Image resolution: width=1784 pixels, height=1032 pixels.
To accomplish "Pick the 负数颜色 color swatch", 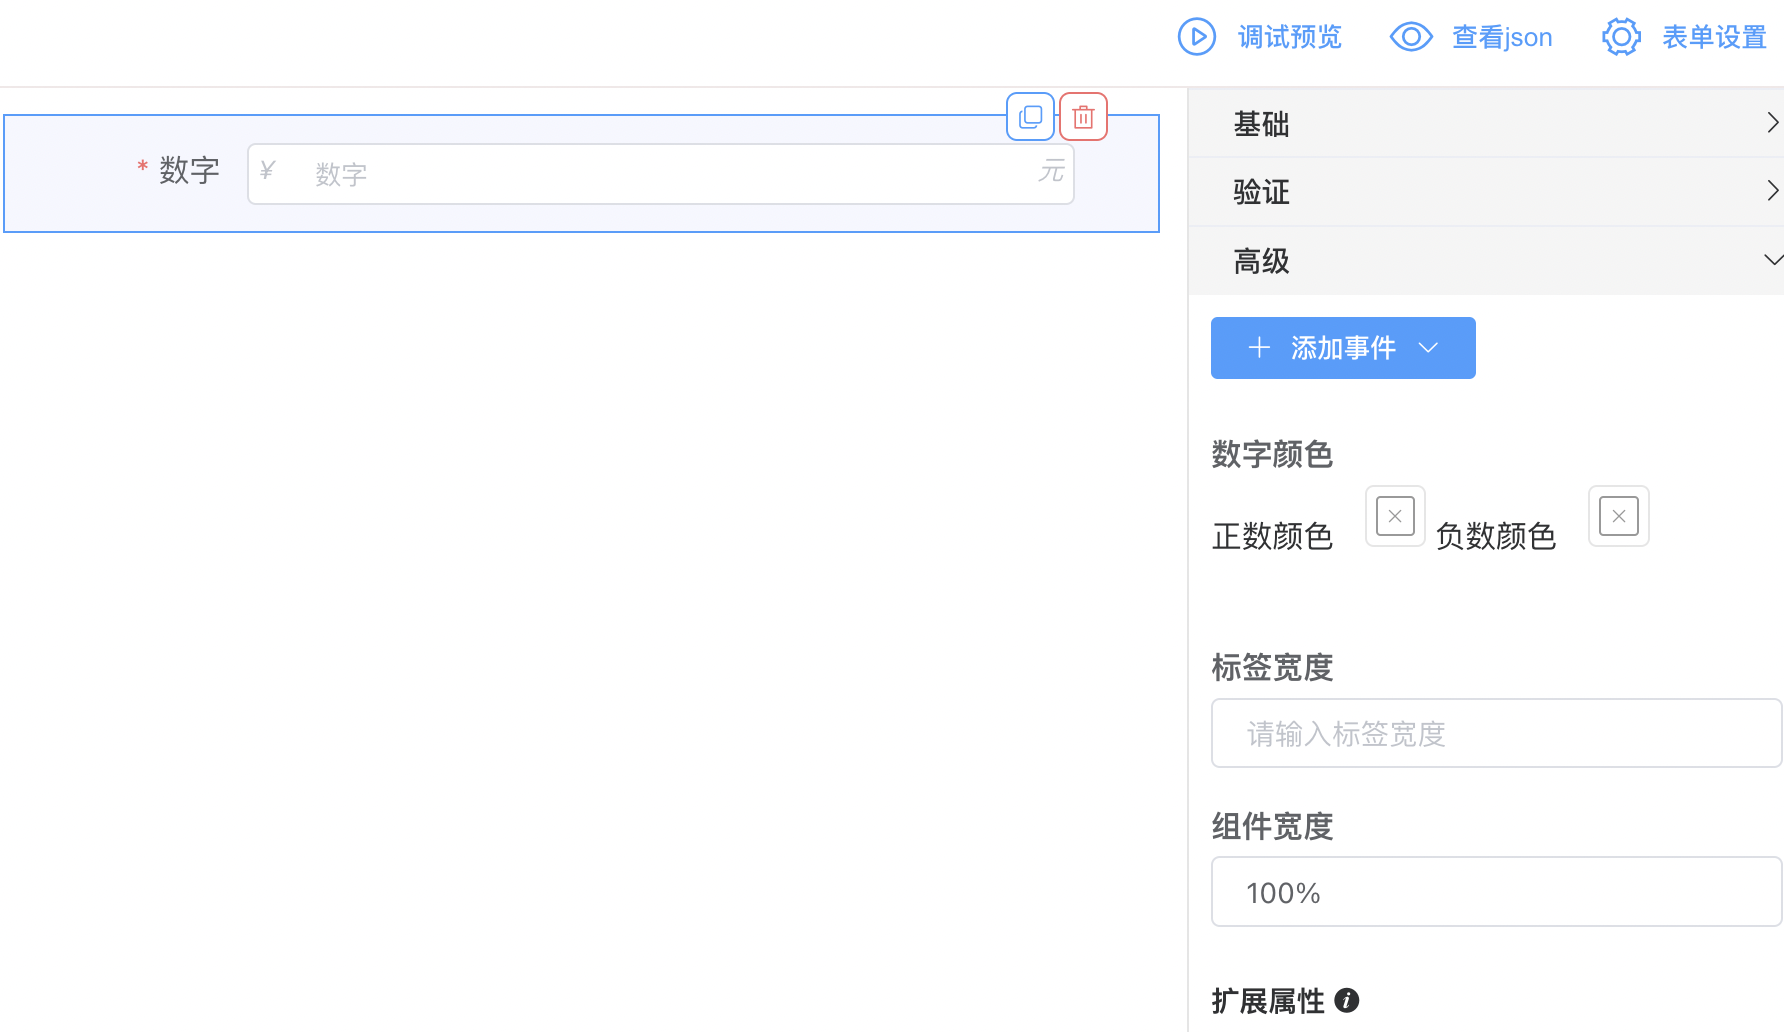I will coord(1618,517).
